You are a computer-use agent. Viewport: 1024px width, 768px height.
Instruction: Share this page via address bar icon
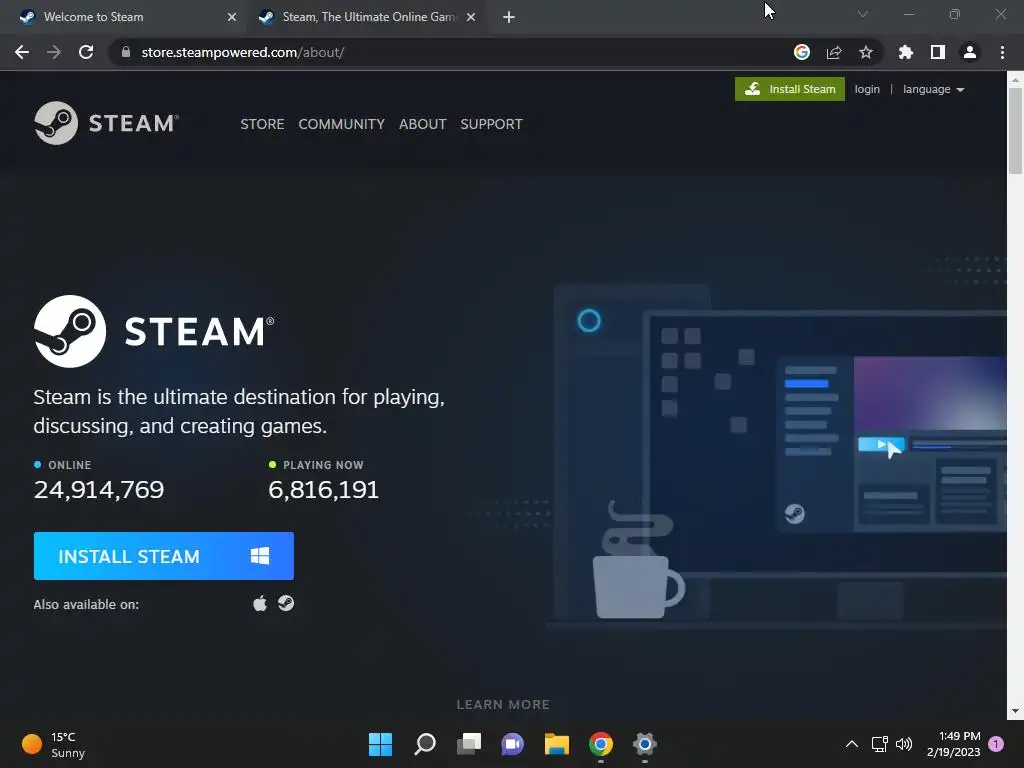[x=834, y=52]
